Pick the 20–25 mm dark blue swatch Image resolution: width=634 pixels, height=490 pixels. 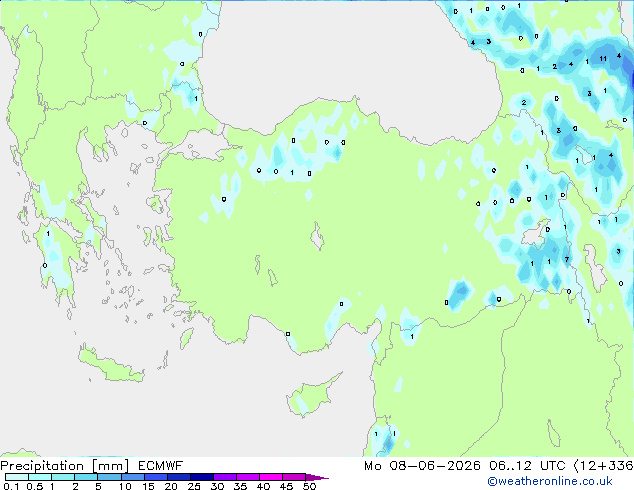[179, 477]
